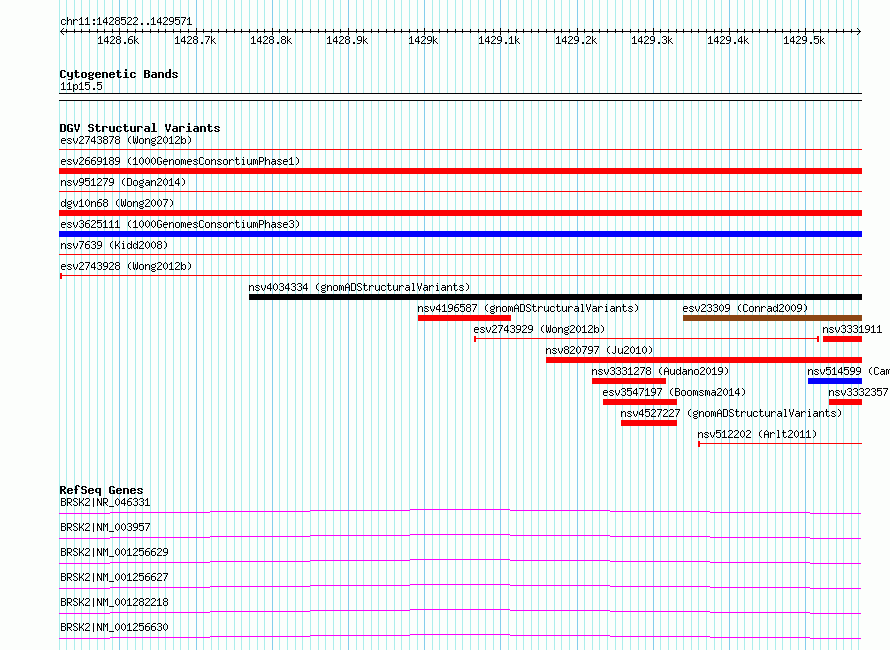Open variant esv23309 (Conrad2009) label
The height and width of the screenshot is (650, 890).
(745, 308)
